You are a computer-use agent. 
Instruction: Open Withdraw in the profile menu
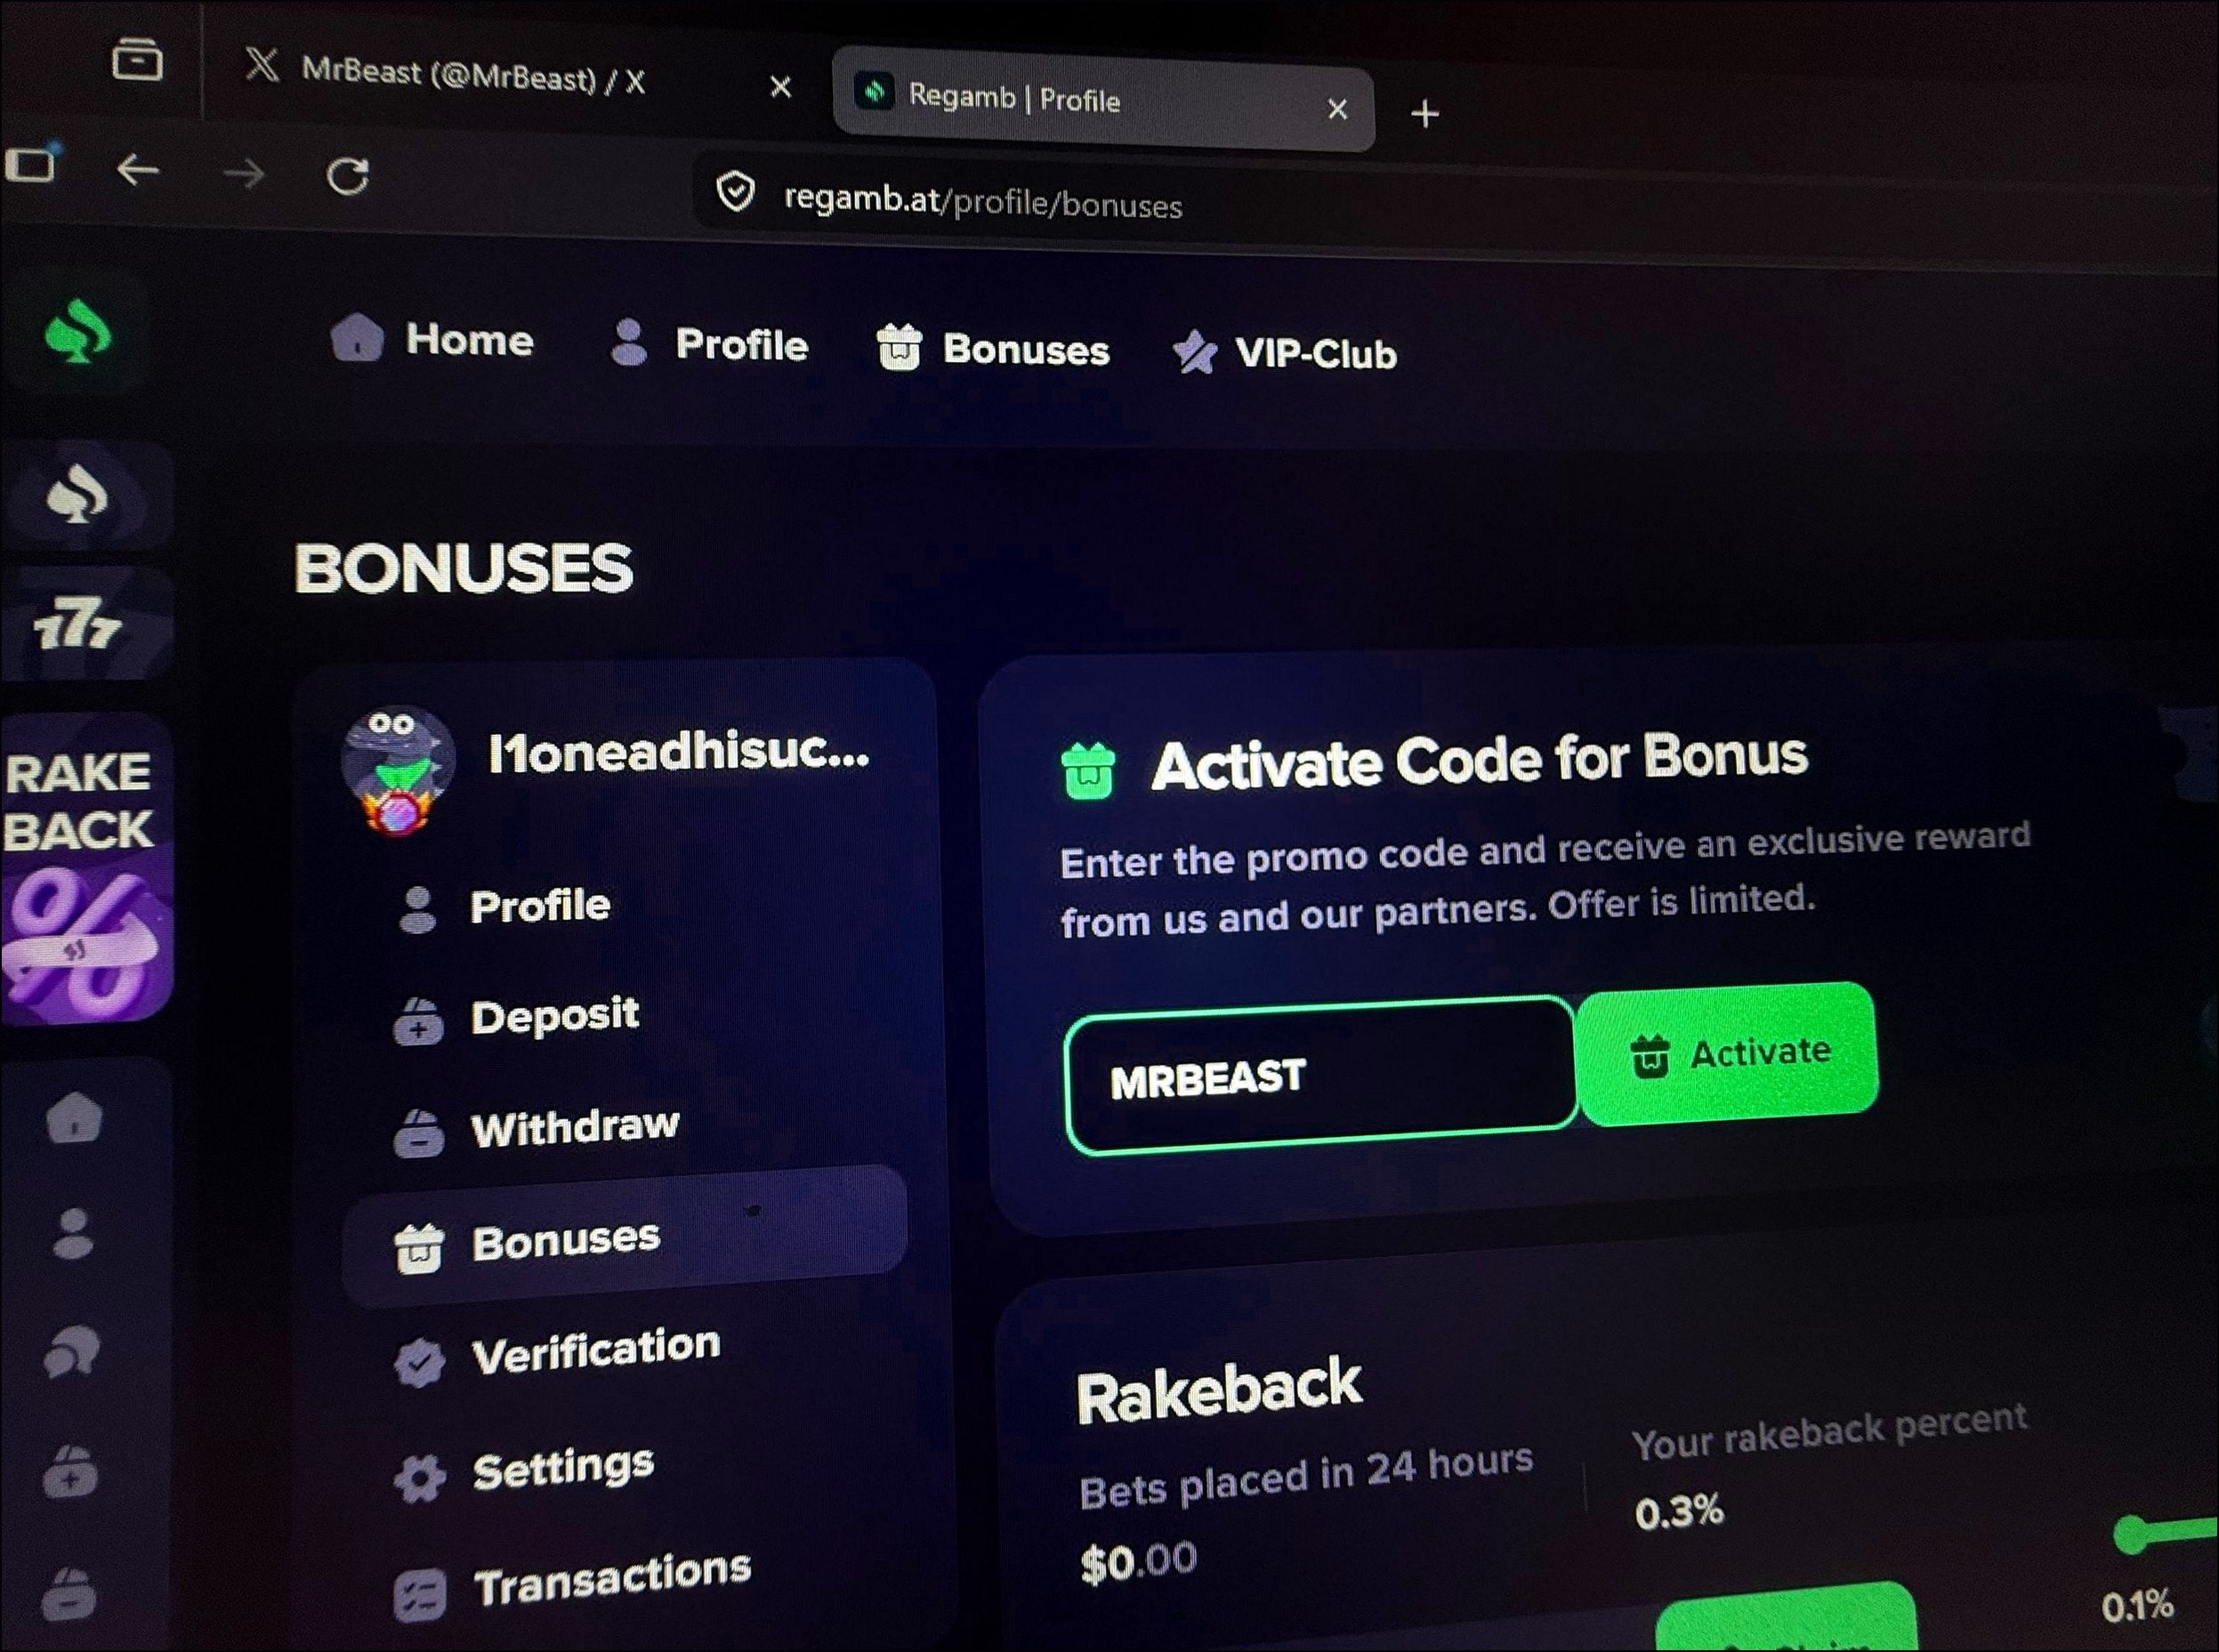[x=536, y=1129]
